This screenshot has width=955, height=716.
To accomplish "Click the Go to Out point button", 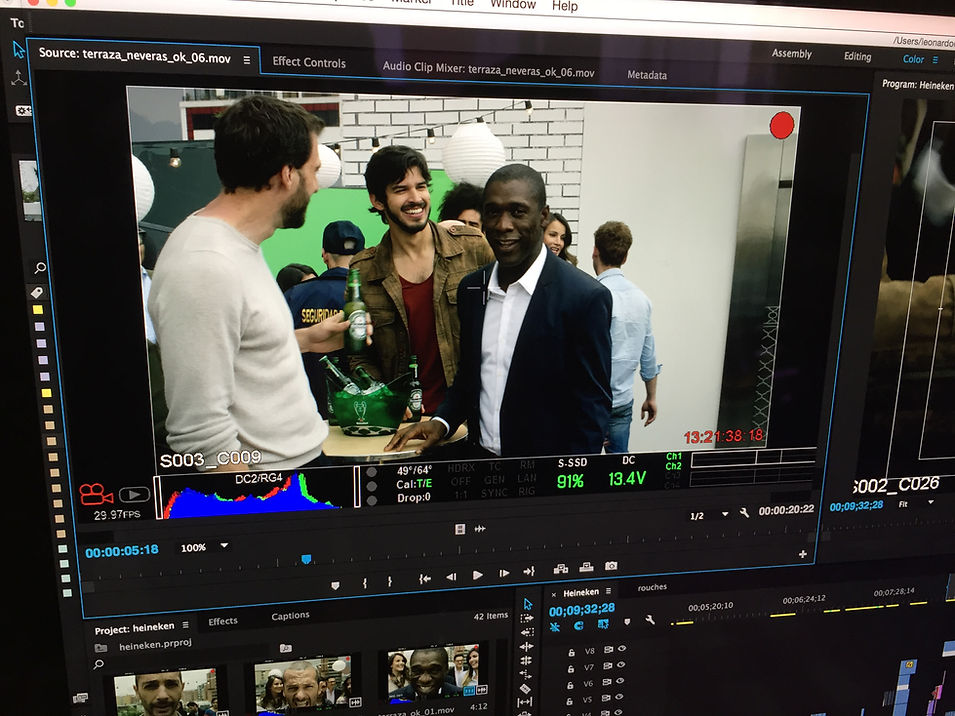I will [x=529, y=571].
